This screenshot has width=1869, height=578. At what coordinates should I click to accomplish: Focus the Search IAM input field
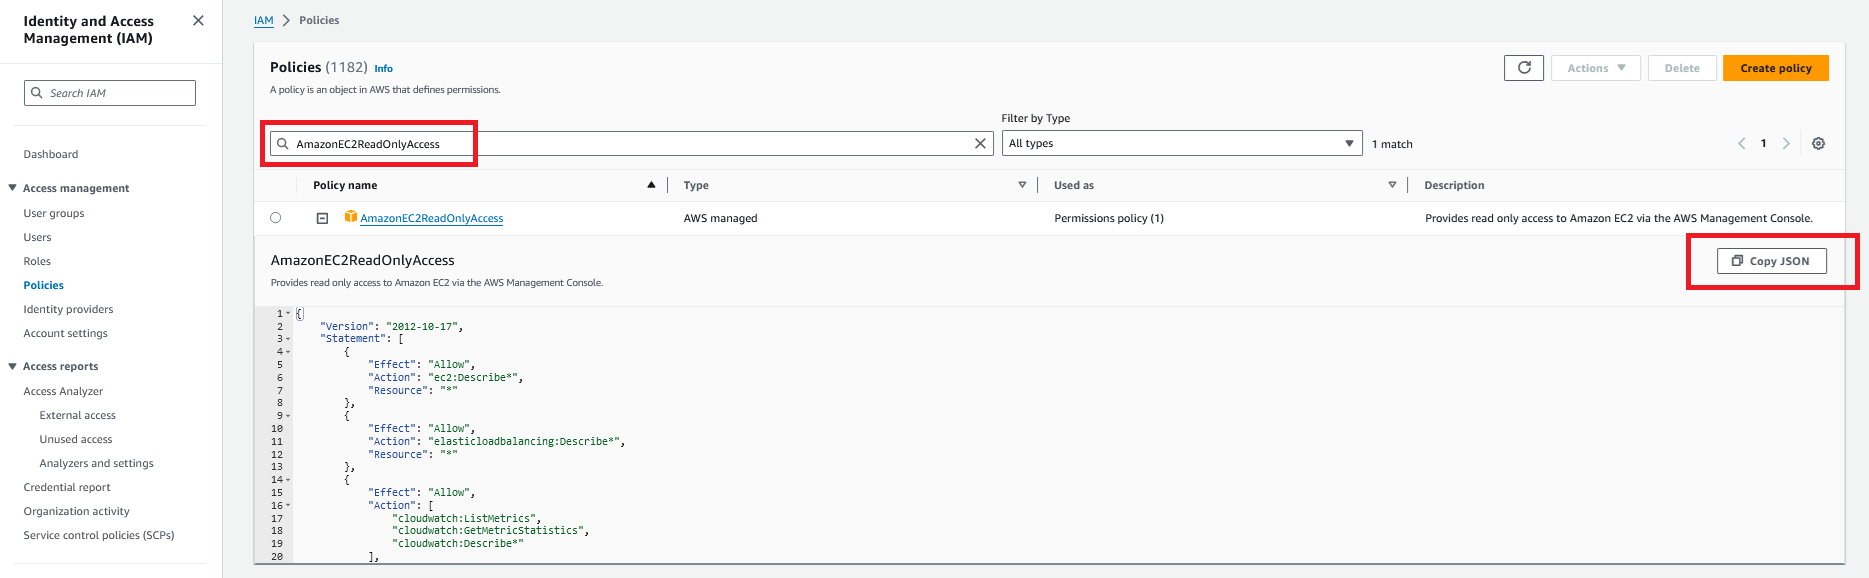110,93
